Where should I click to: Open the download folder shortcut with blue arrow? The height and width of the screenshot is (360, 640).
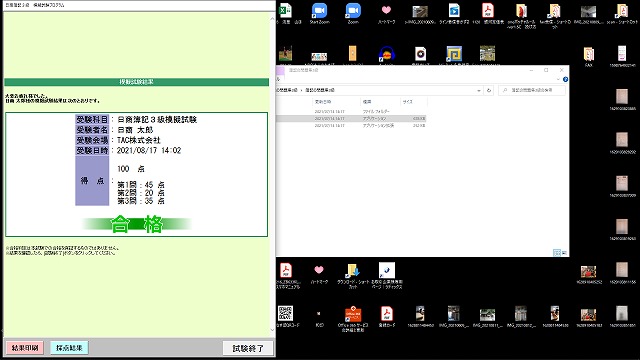[353, 271]
